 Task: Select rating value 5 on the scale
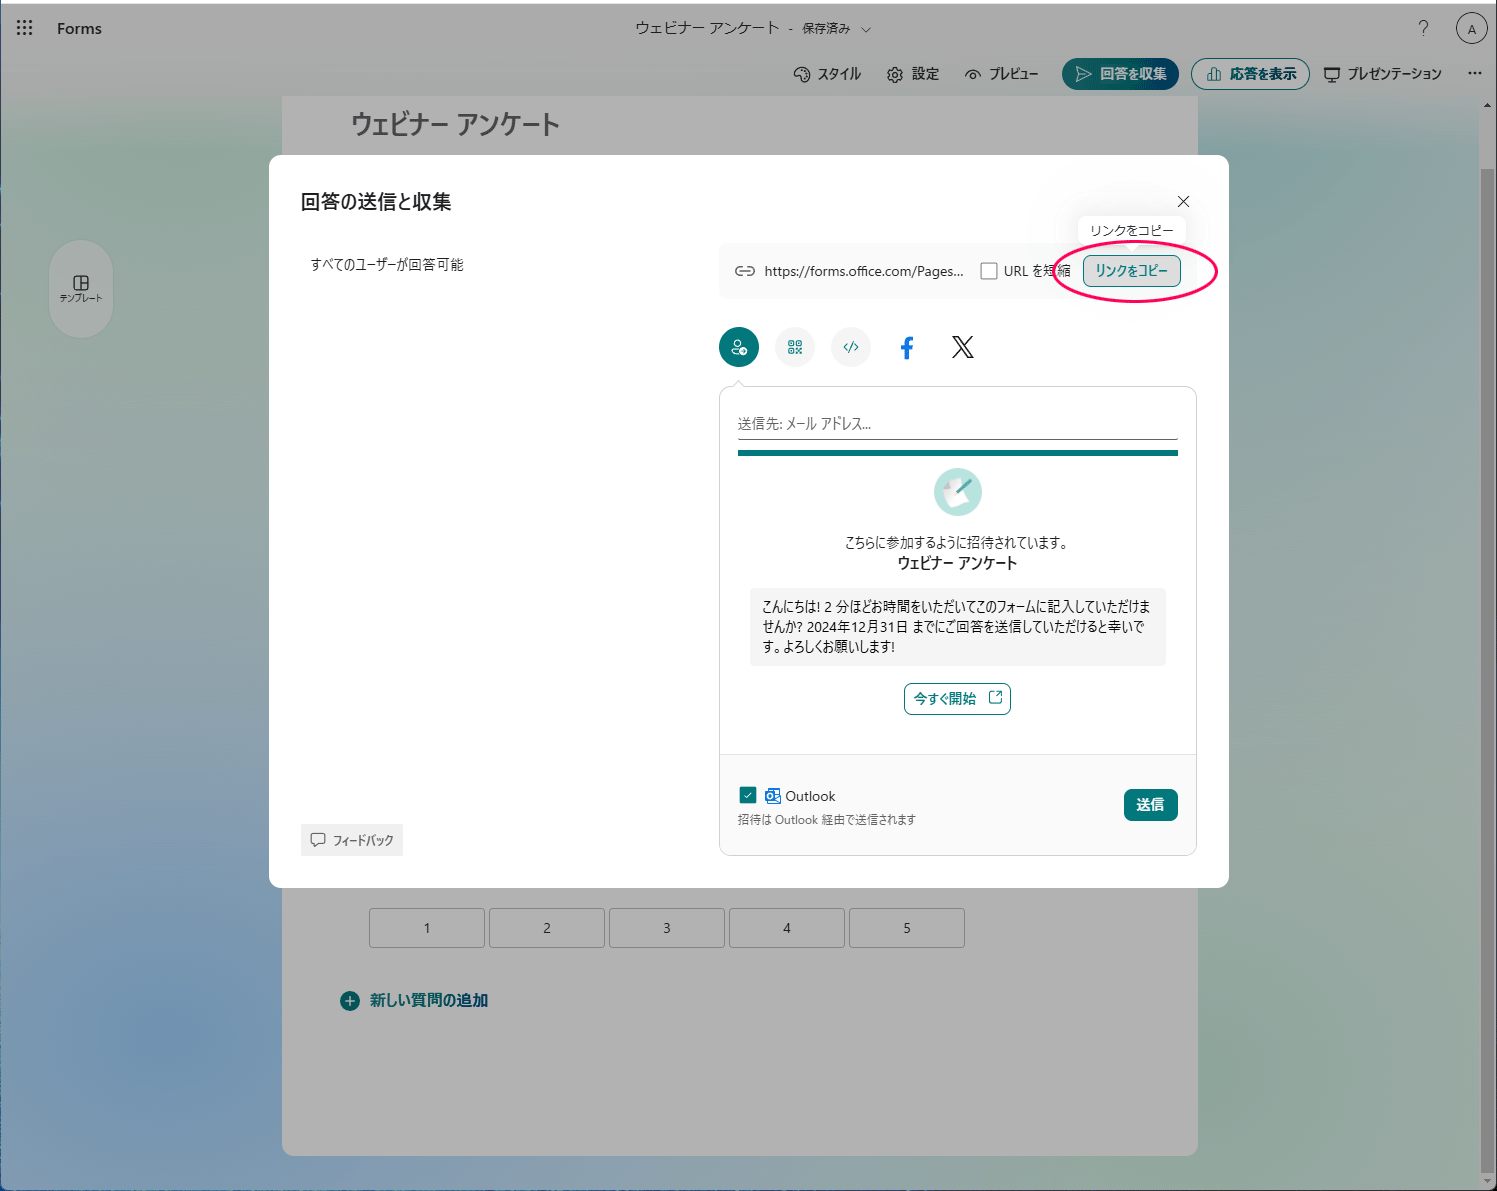906,927
